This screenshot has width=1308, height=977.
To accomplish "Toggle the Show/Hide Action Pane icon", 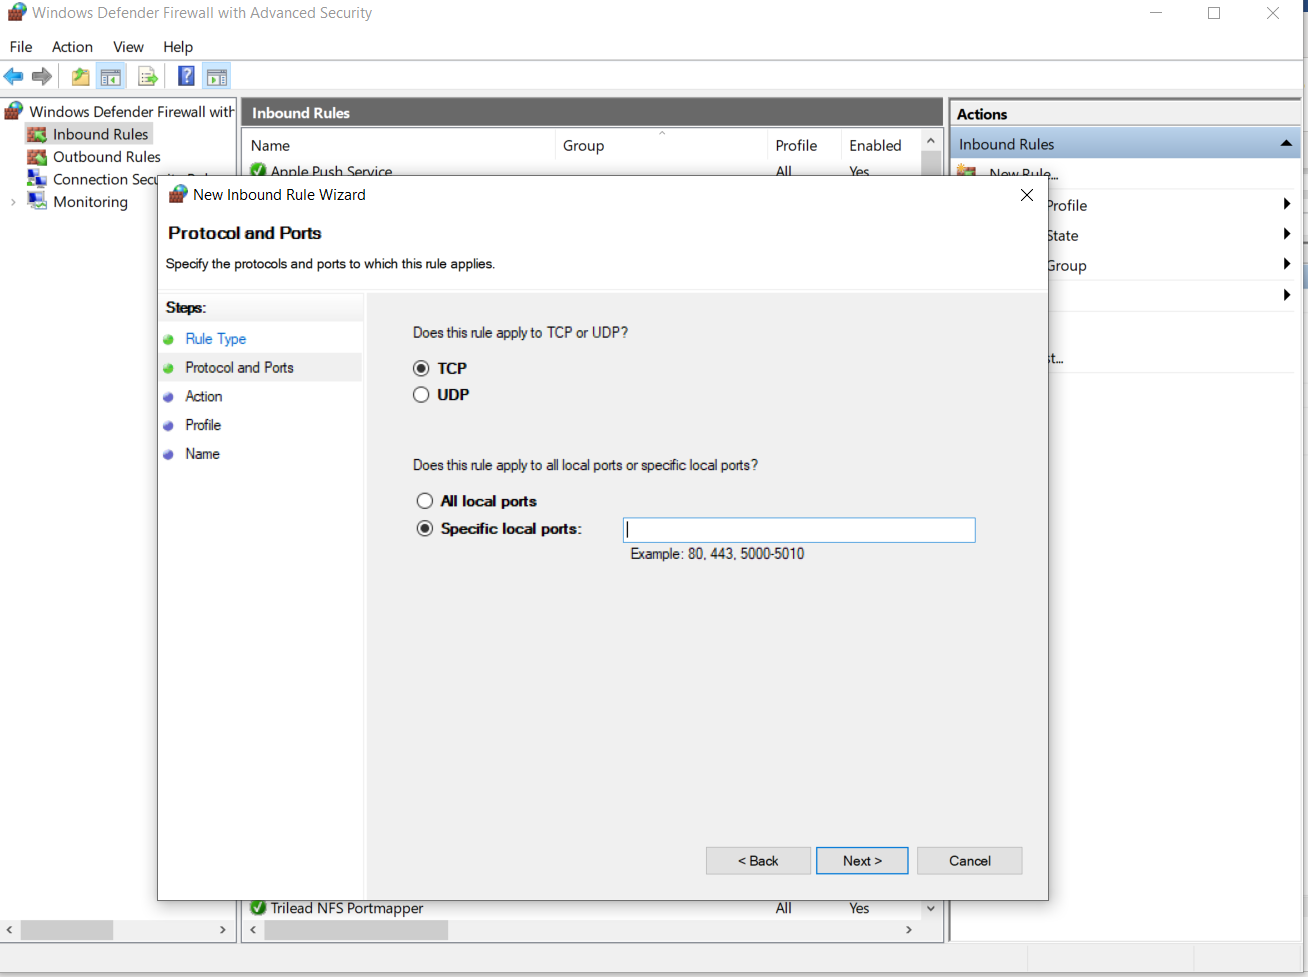I will (x=216, y=77).
